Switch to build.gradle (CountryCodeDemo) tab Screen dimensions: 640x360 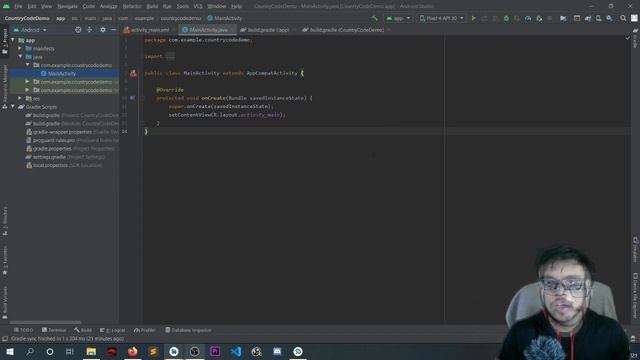[x=346, y=30]
